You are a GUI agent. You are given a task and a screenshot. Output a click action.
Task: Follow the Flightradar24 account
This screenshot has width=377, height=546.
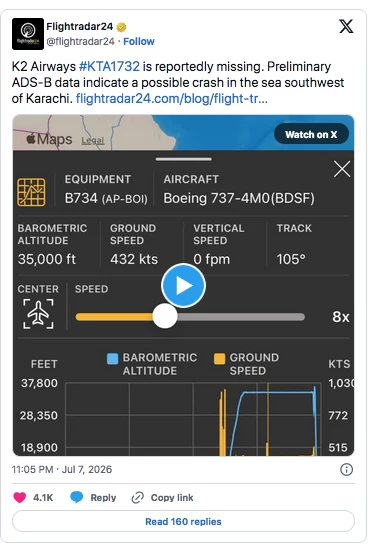click(139, 41)
